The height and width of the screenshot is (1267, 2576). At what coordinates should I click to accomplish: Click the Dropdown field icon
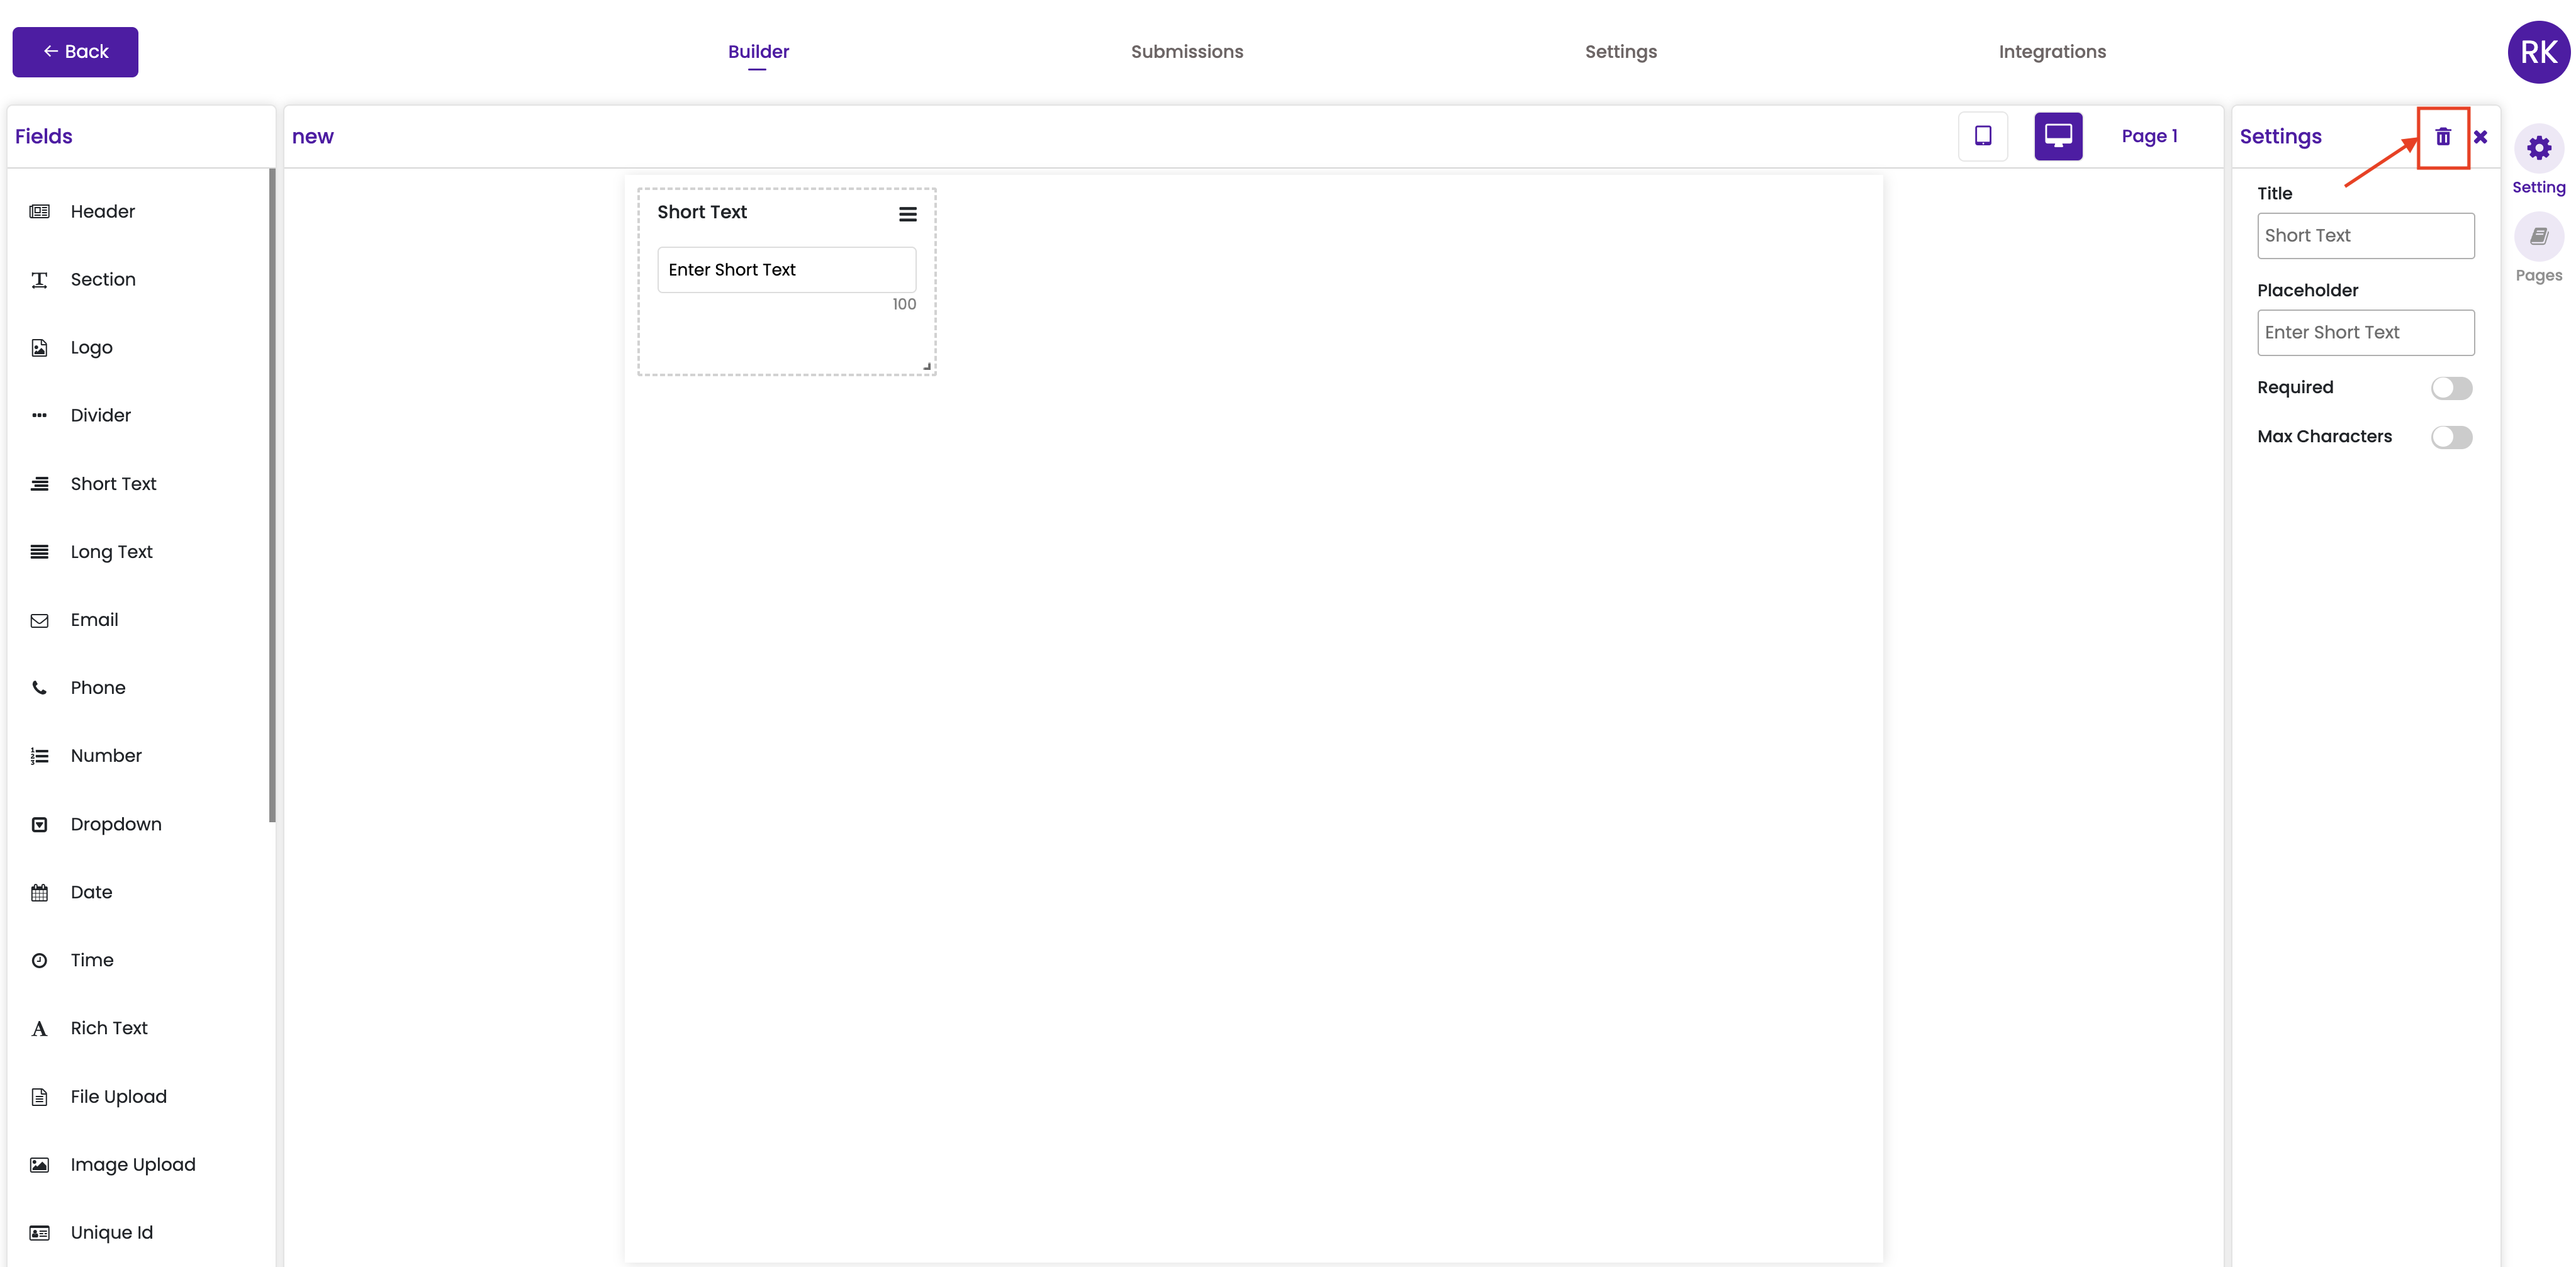pyautogui.click(x=39, y=825)
